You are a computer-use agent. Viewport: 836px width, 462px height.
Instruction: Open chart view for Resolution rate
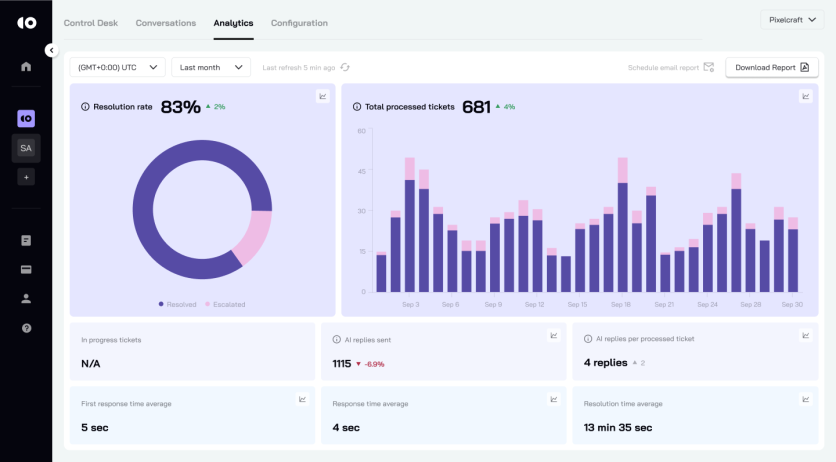pos(323,96)
